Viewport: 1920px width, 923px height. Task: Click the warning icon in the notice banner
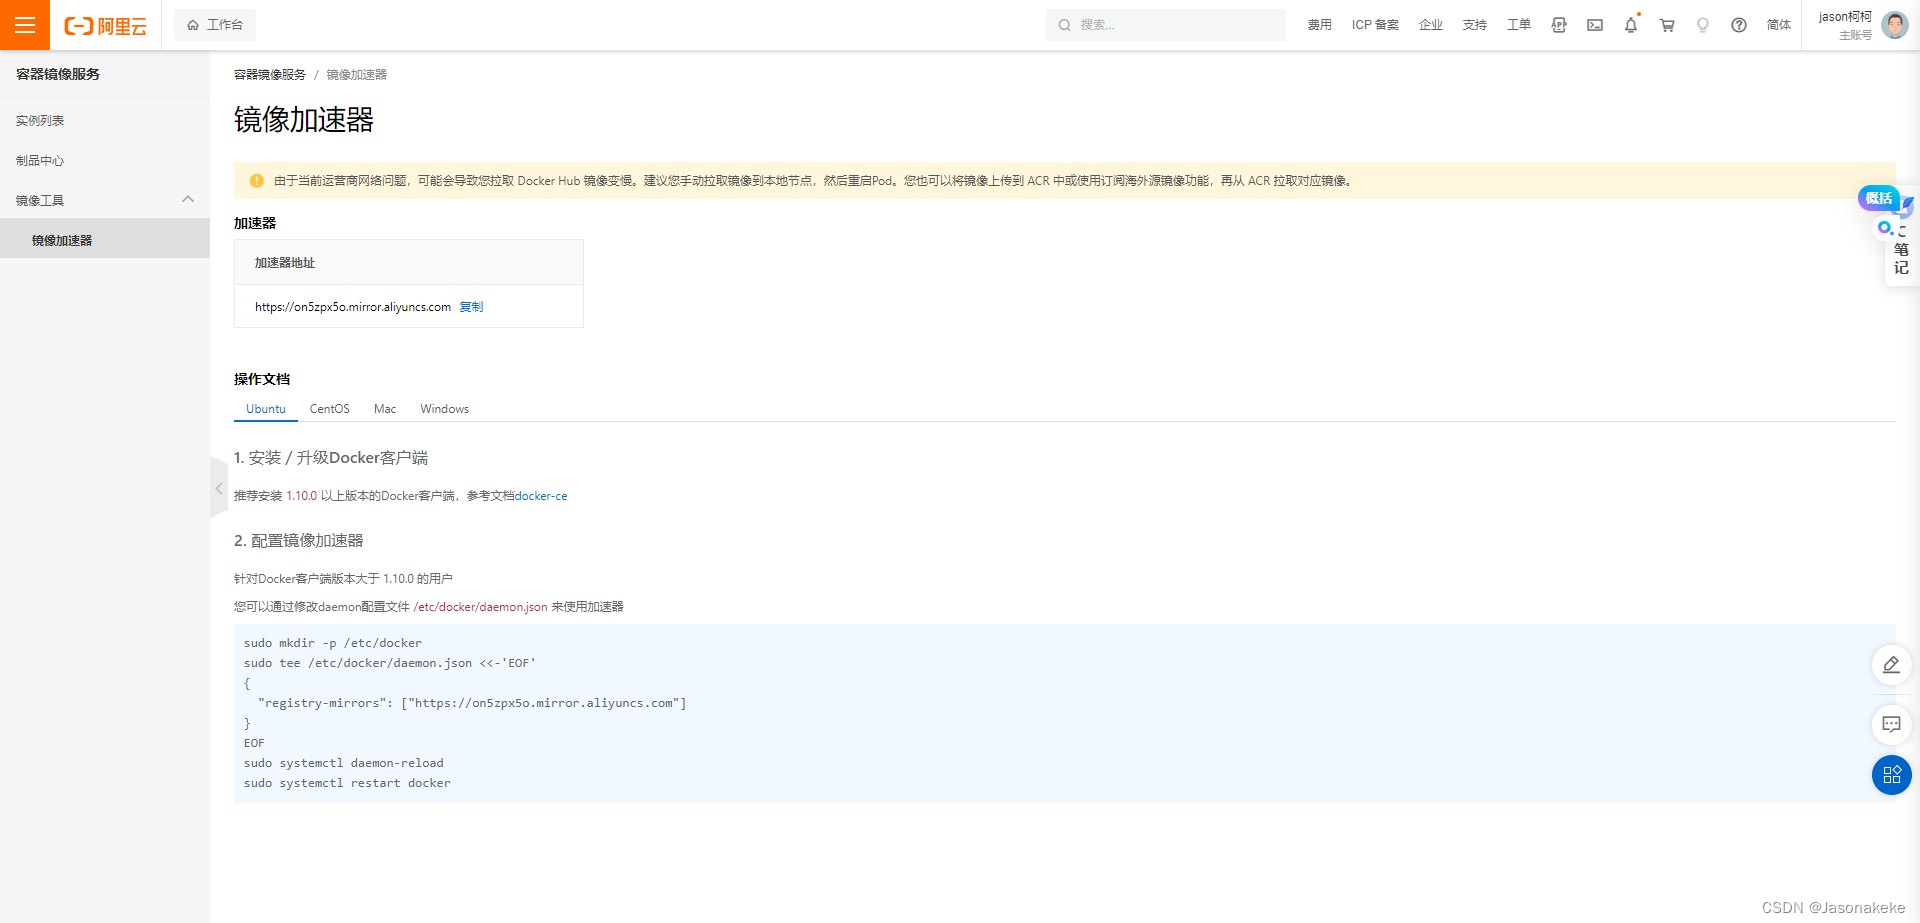click(x=256, y=181)
